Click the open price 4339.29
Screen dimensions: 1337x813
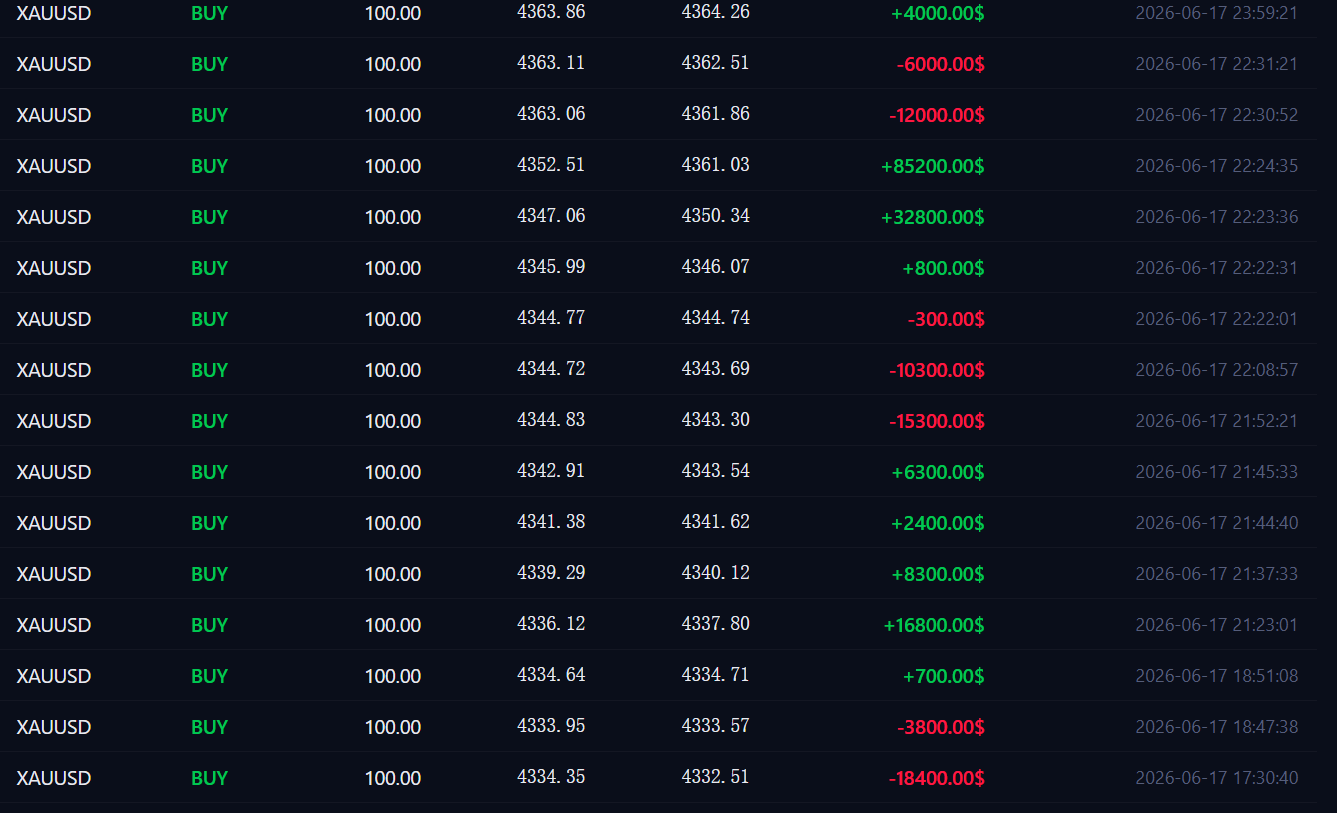[x=551, y=573]
